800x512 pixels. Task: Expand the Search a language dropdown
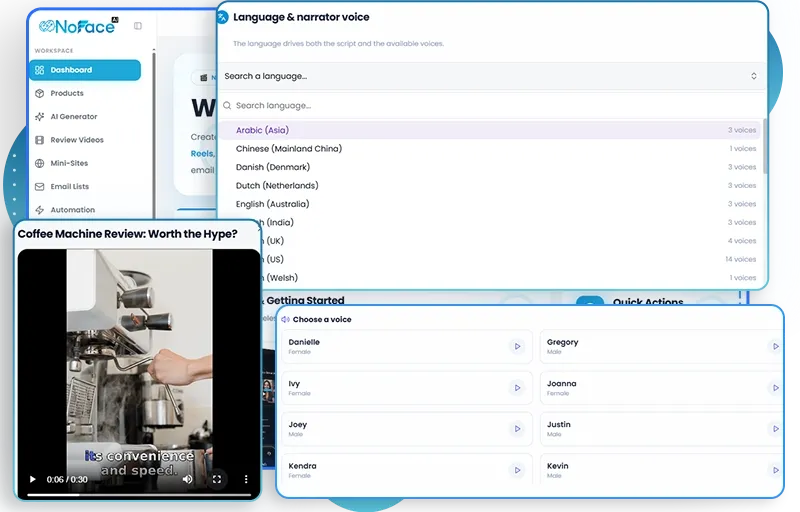click(x=492, y=76)
